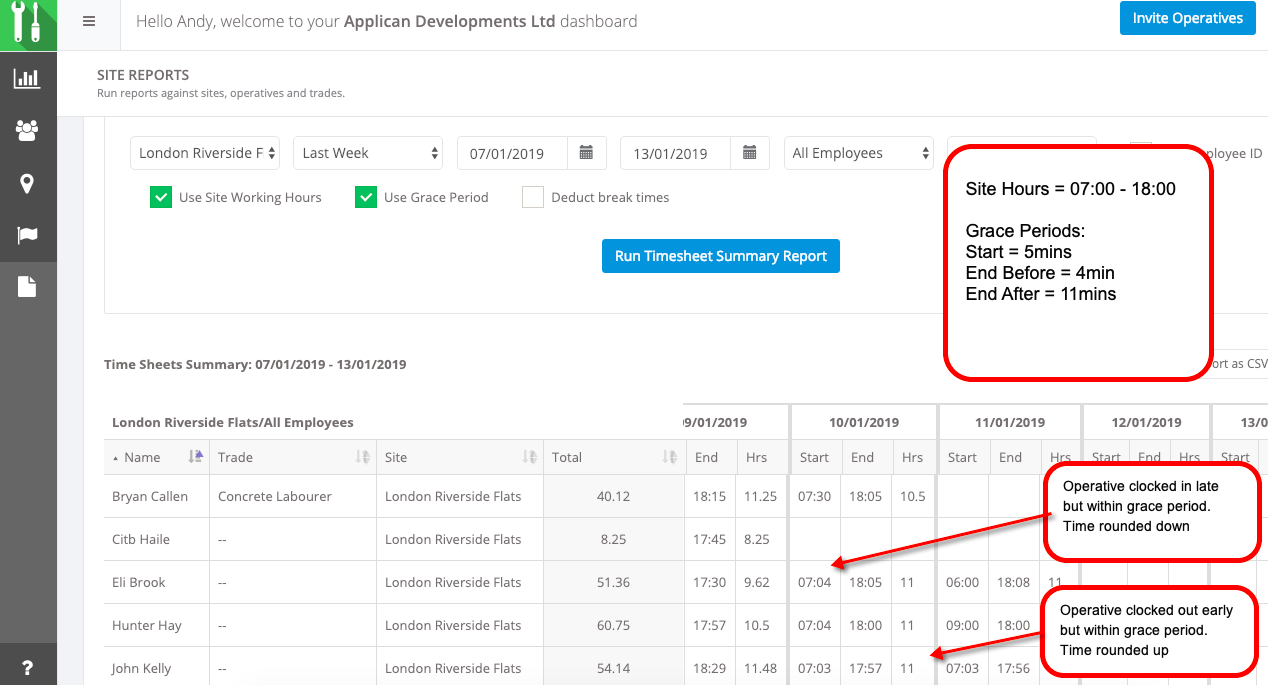
Task: Uncheck Use Grace Period checkbox
Action: [366, 197]
